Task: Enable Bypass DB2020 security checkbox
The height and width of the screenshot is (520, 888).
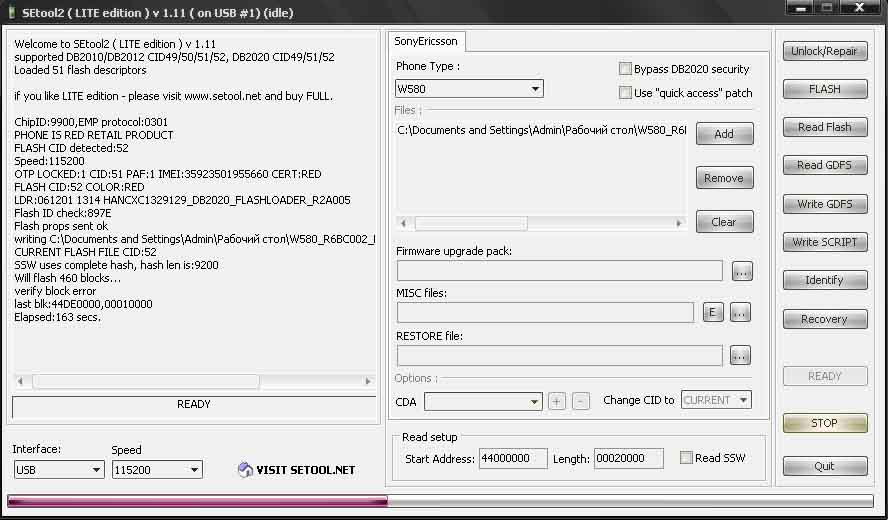Action: point(625,69)
